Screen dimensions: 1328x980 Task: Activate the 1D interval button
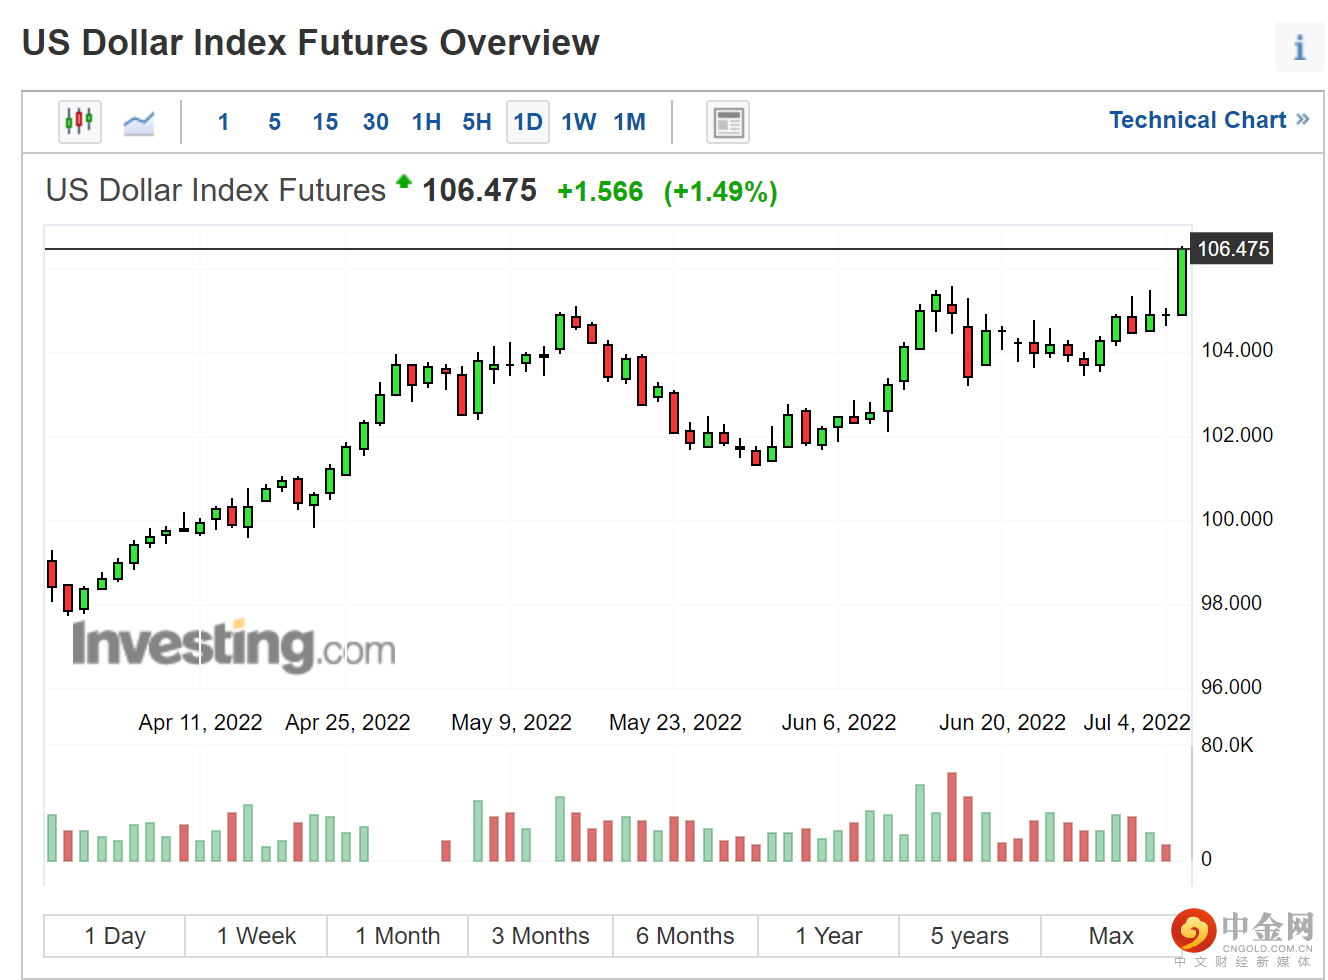528,122
